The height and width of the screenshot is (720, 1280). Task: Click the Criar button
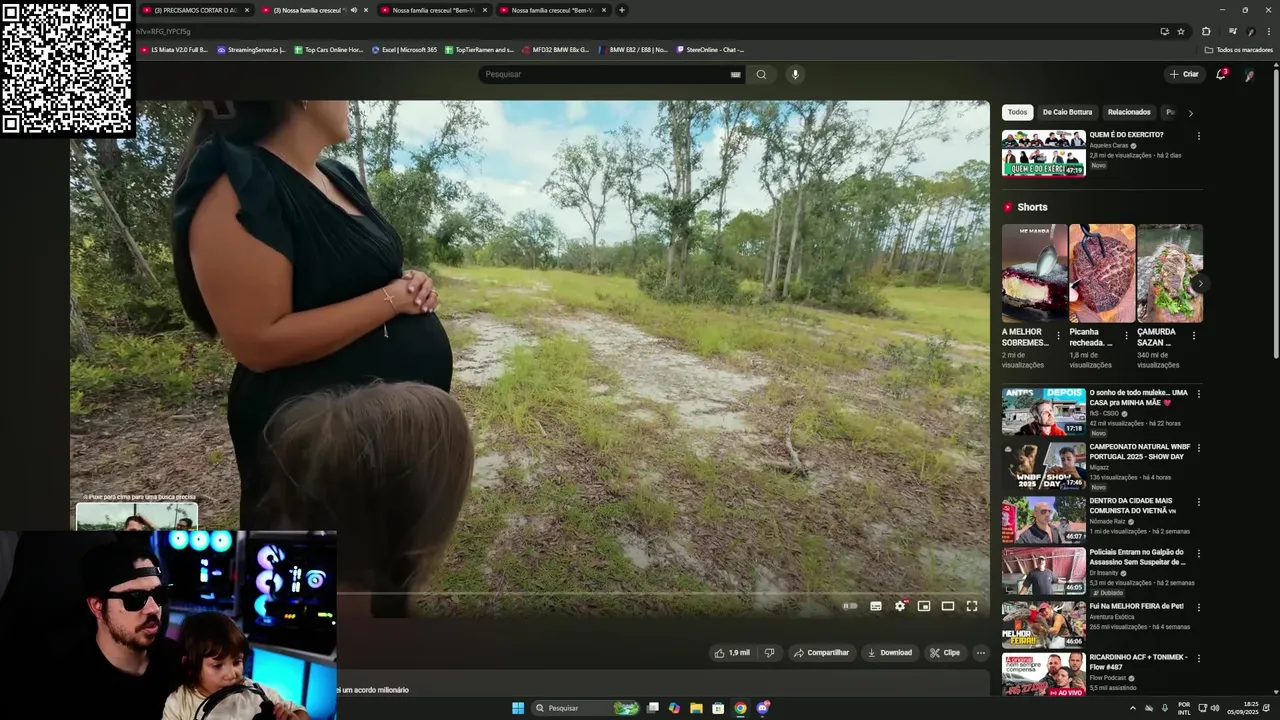1184,74
